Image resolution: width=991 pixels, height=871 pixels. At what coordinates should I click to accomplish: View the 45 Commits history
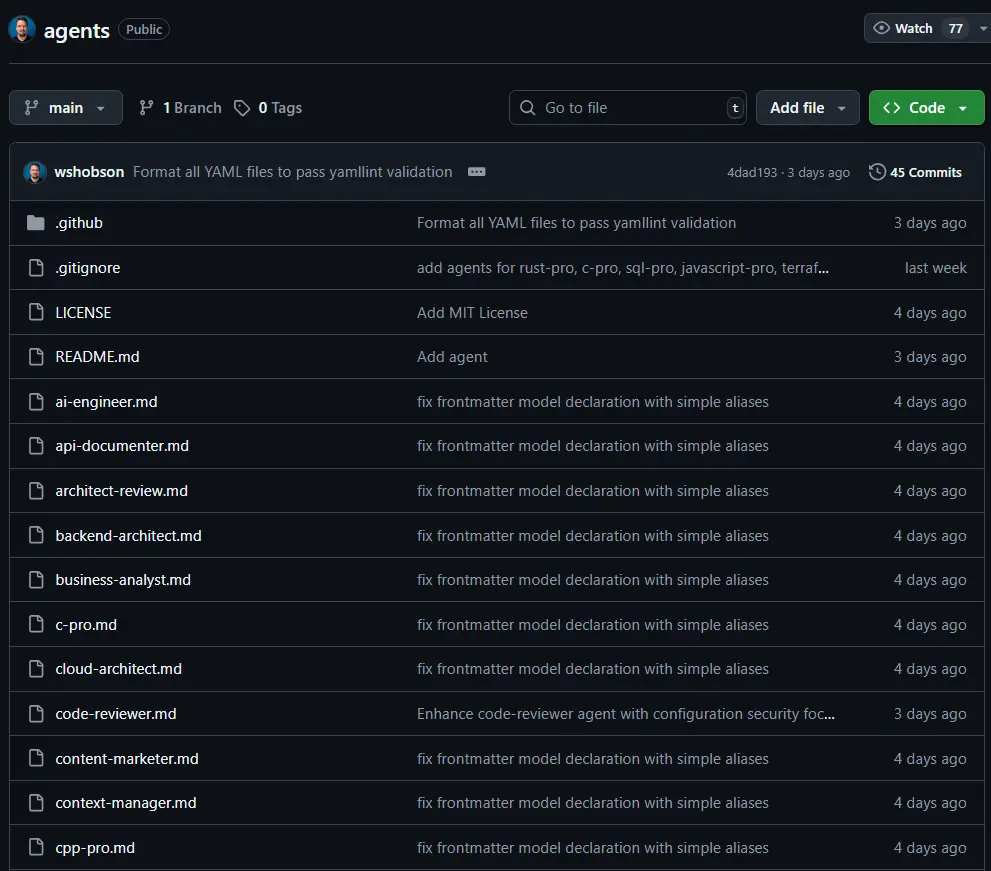coord(925,172)
